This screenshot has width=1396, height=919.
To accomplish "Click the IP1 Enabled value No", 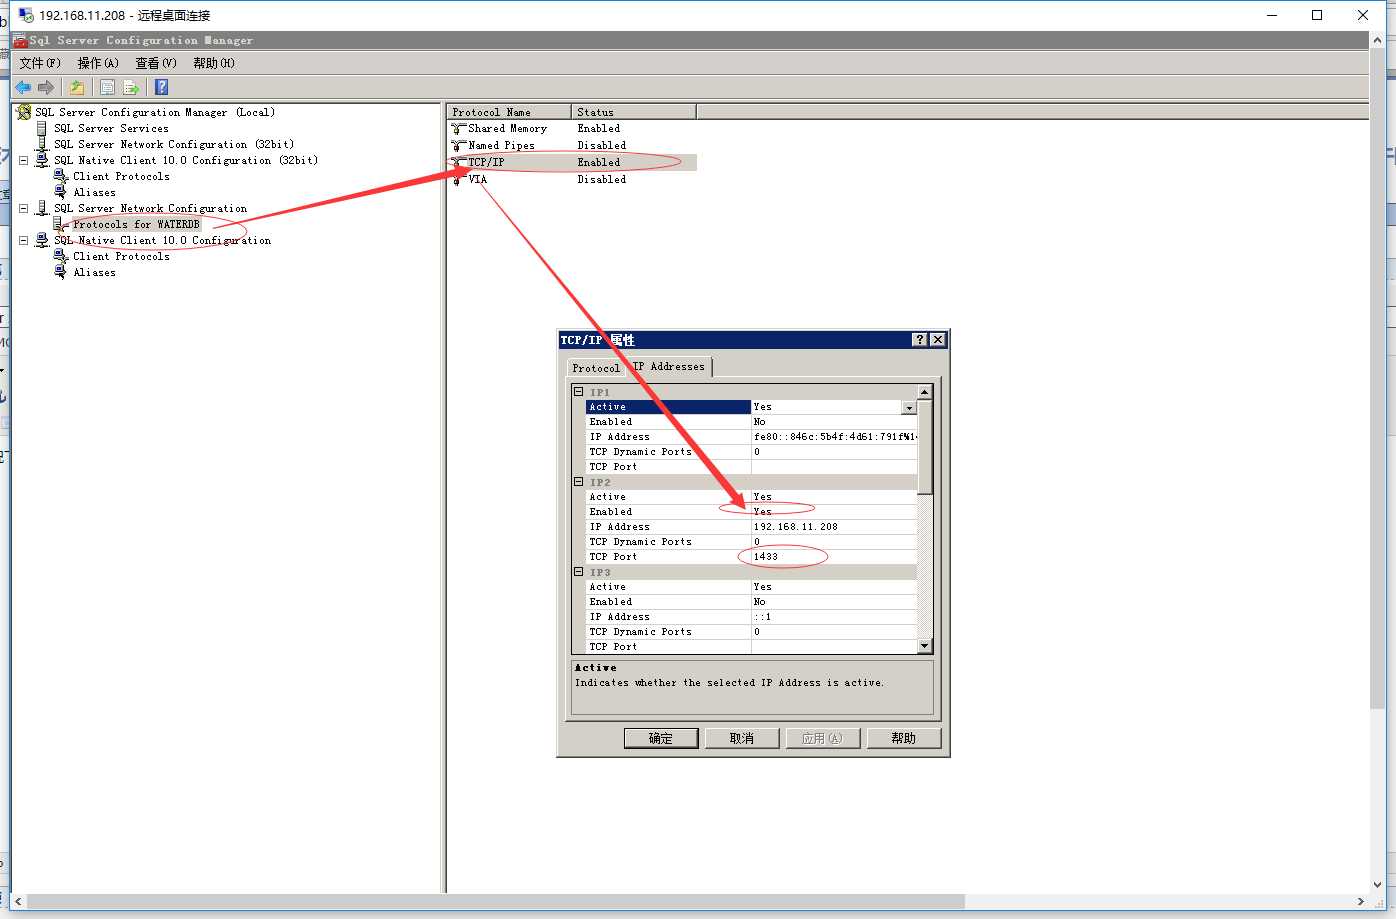I will 759,421.
